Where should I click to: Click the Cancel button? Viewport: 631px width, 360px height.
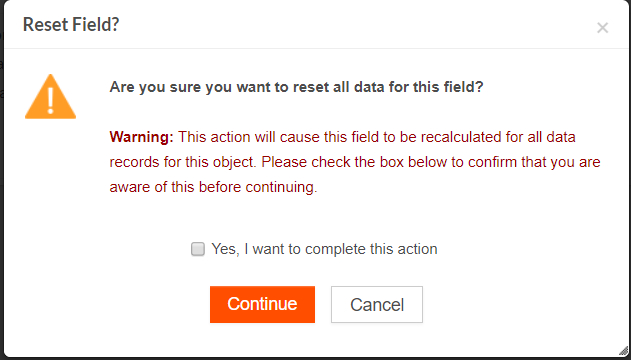377,304
